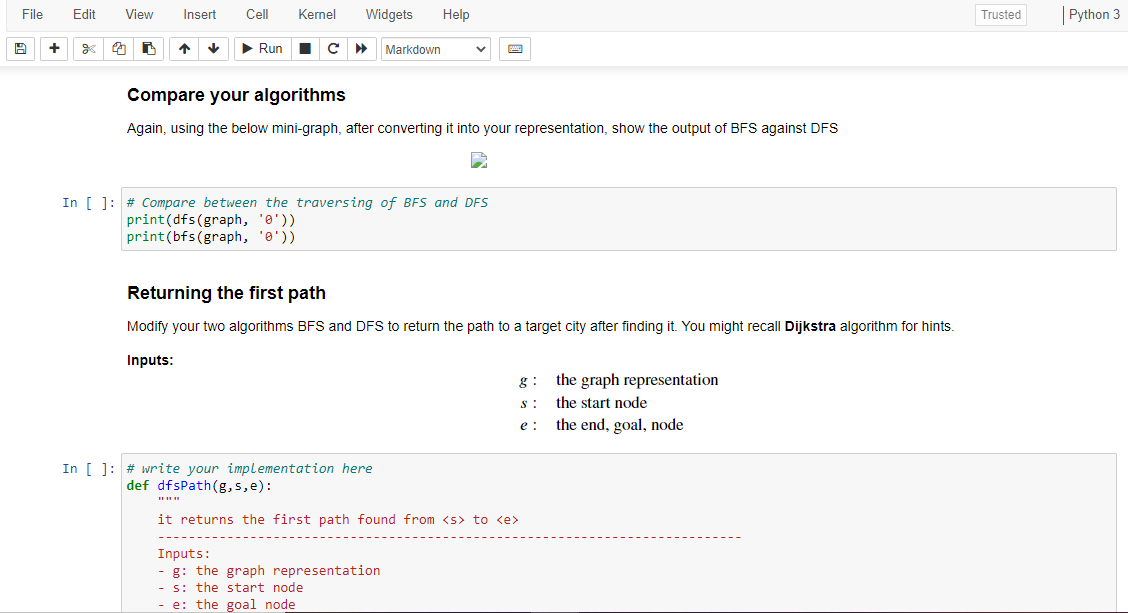Paste a cell with the clipboard icon
Image resolution: width=1128 pixels, height=613 pixels.
148,48
